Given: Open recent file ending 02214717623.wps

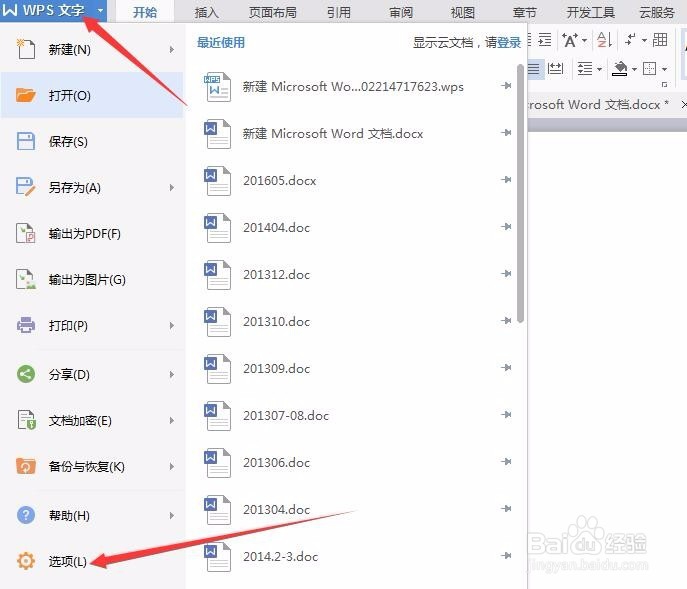Looking at the screenshot, I should coord(353,86).
